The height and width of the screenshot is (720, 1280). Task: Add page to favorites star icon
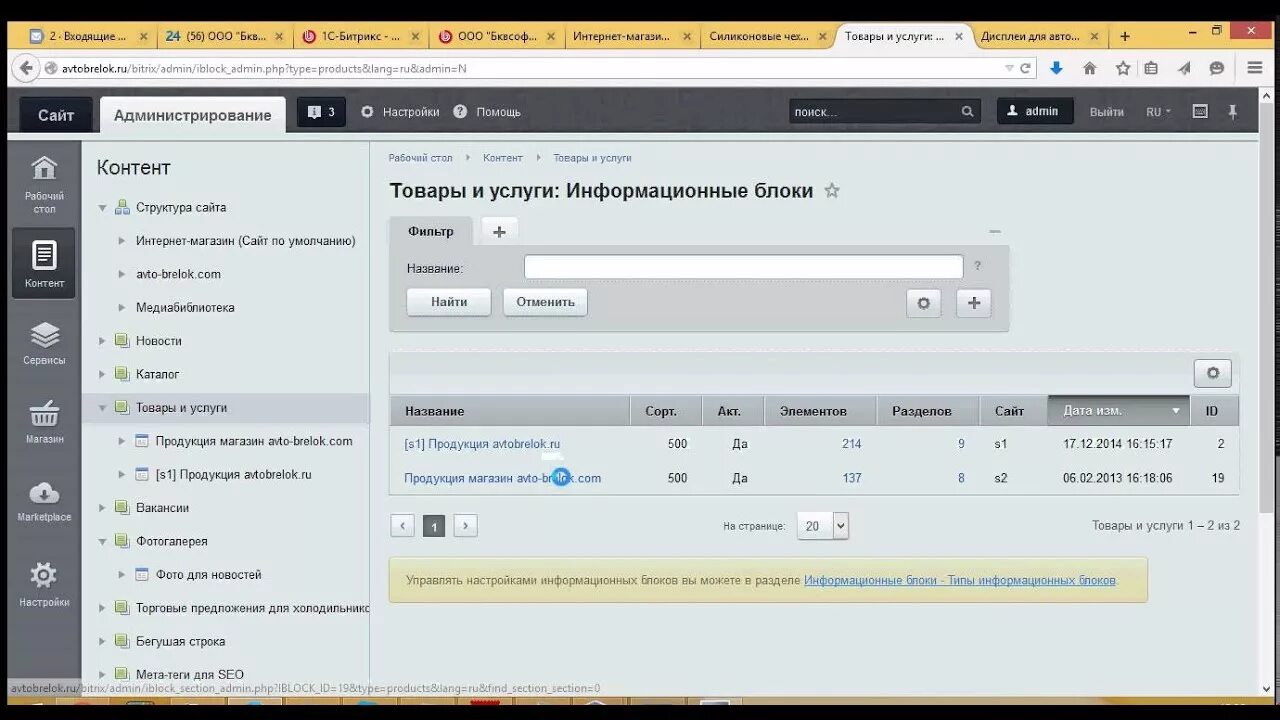[x=832, y=190]
